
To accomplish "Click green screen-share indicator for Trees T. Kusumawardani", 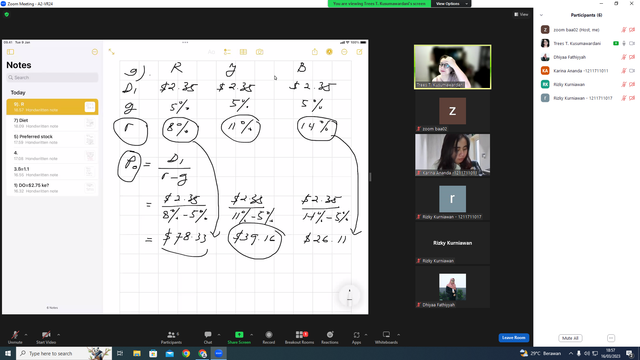I will (x=616, y=43).
